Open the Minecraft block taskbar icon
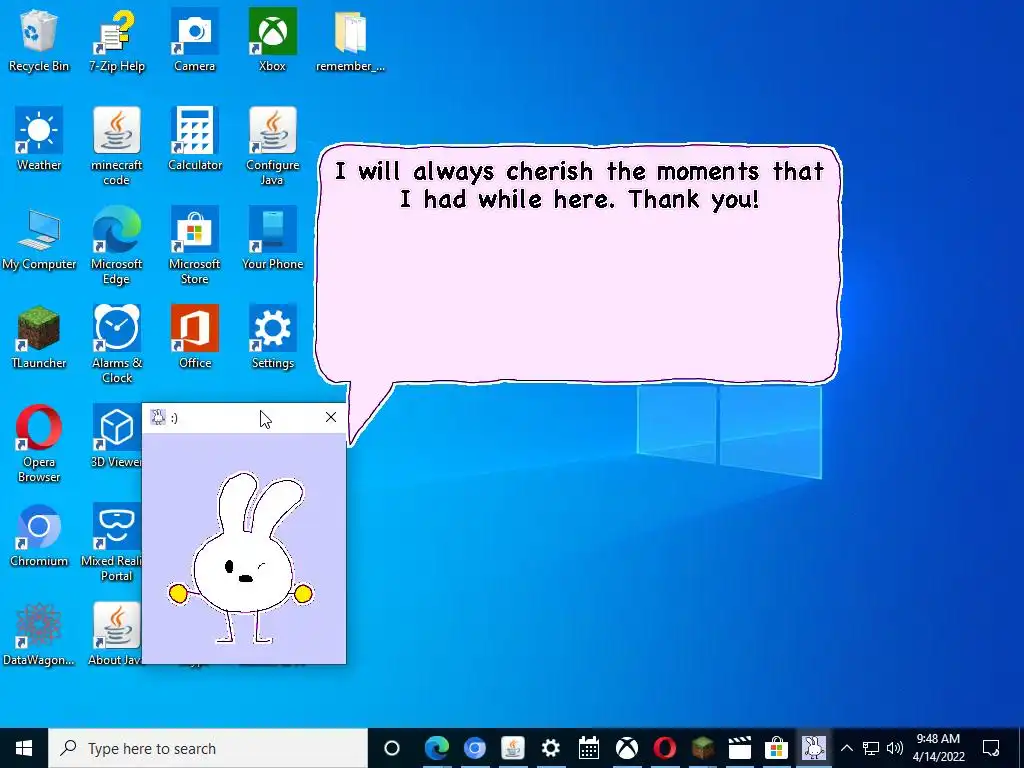The width and height of the screenshot is (1024, 768). point(702,748)
